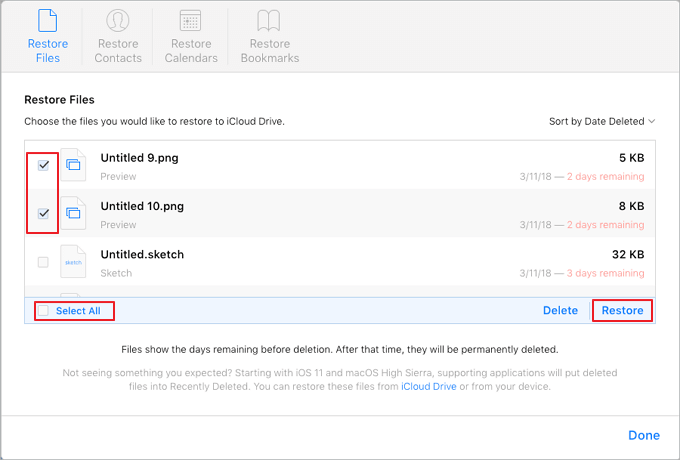
Task: Uncheck the Untitled 9.png checkbox
Action: pyautogui.click(x=43, y=166)
